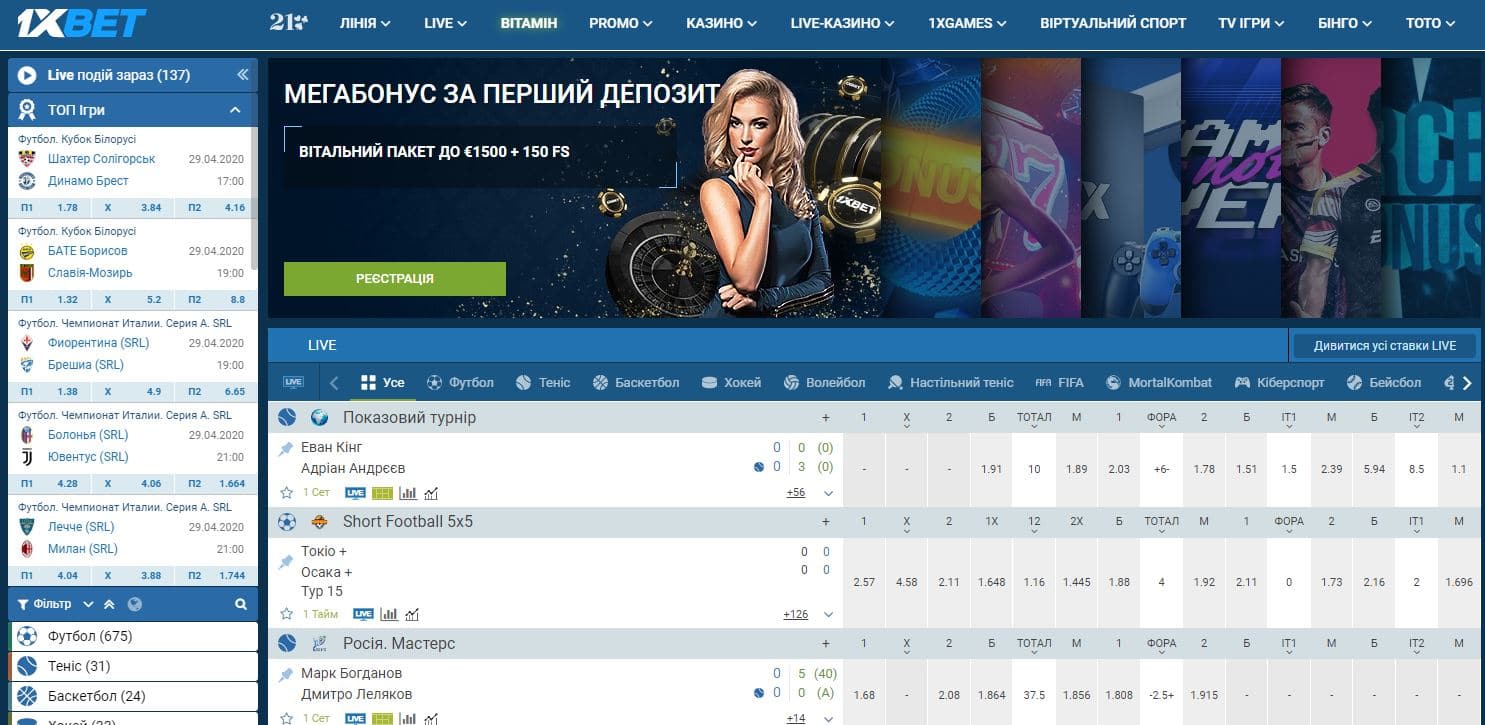Click the Live events play icon

point(27,75)
